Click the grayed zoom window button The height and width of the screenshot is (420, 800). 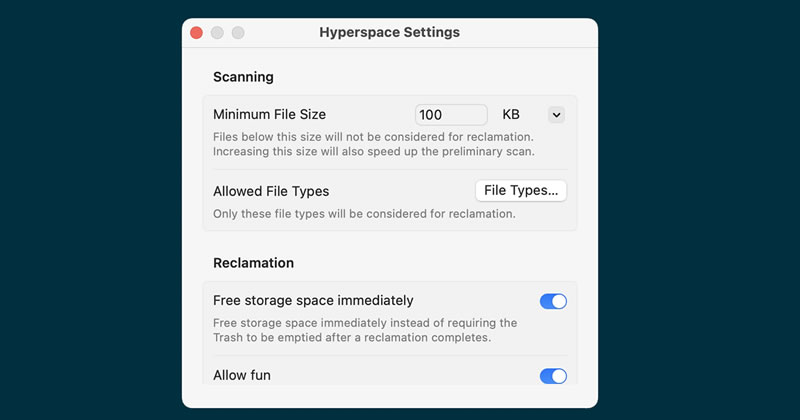[238, 33]
